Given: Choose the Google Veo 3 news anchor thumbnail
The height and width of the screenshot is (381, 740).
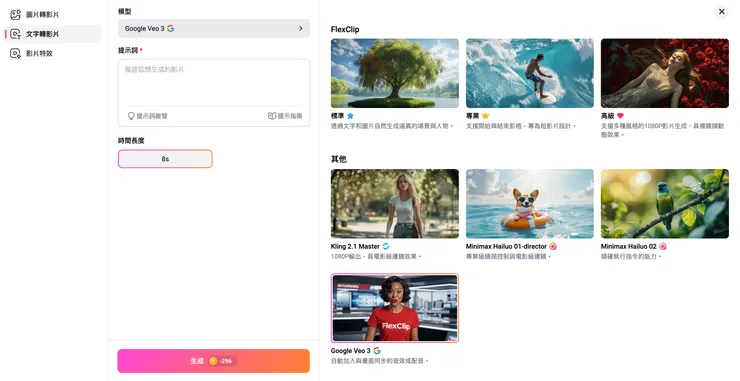Looking at the screenshot, I should coord(395,308).
